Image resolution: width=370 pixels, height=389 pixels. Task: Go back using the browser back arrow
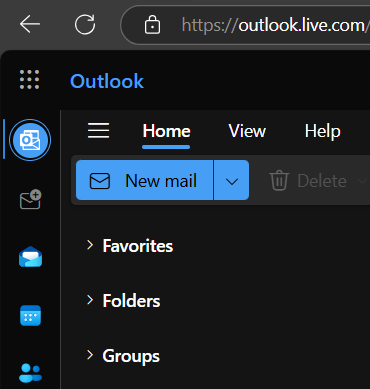tap(30, 24)
